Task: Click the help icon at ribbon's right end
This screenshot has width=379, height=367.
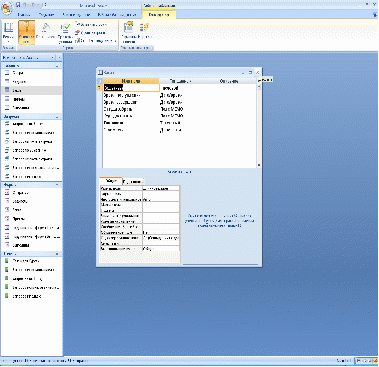Action: pyautogui.click(x=376, y=15)
